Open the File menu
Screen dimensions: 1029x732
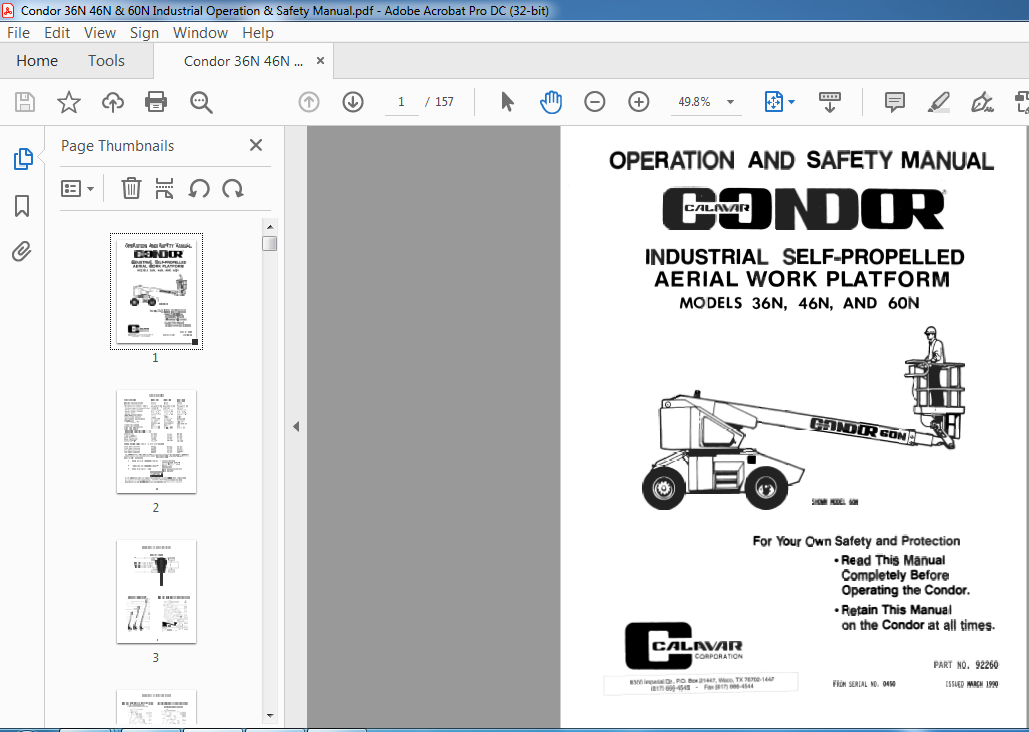click(x=18, y=33)
